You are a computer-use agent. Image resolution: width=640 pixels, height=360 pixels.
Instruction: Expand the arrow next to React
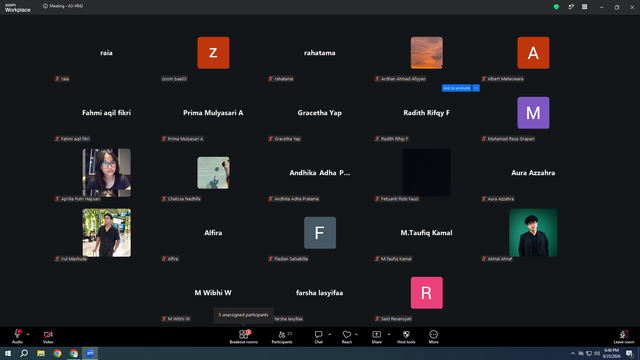click(x=356, y=334)
